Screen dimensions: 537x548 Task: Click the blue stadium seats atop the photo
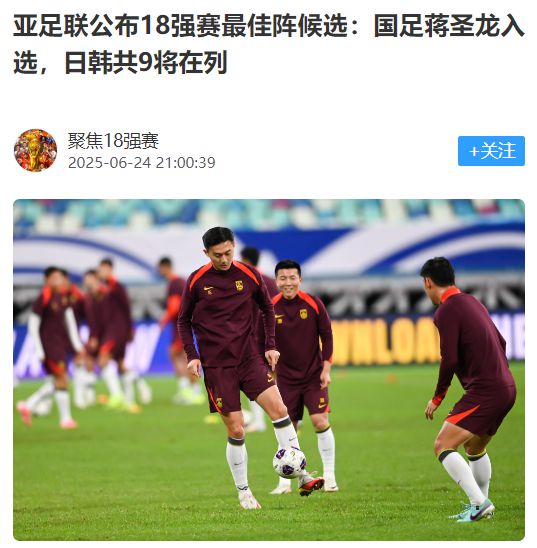(269, 213)
